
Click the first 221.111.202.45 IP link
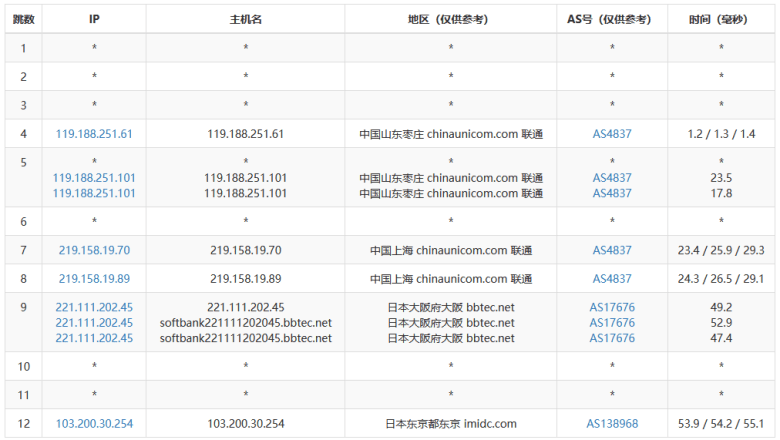pyautogui.click(x=94, y=307)
